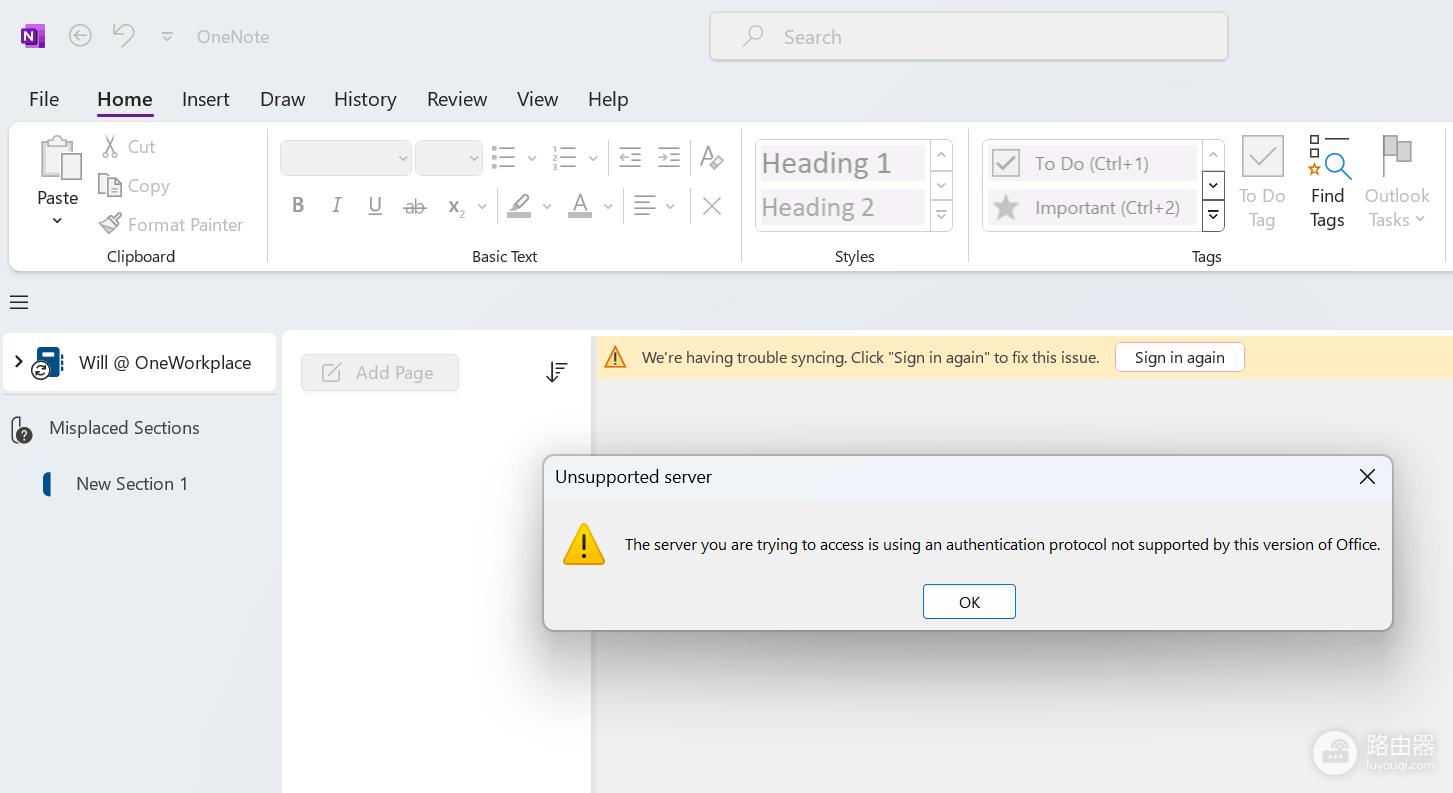
Task: Click the sync warning triangle icon
Action: (615, 357)
